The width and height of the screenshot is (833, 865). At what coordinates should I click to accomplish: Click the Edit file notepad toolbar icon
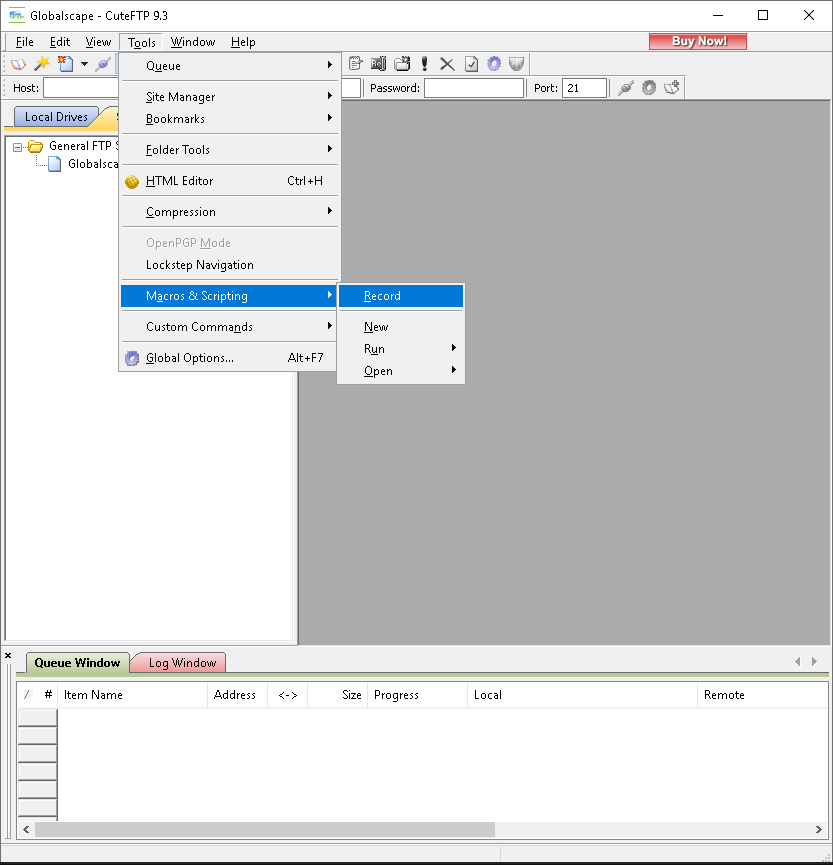click(x=355, y=64)
